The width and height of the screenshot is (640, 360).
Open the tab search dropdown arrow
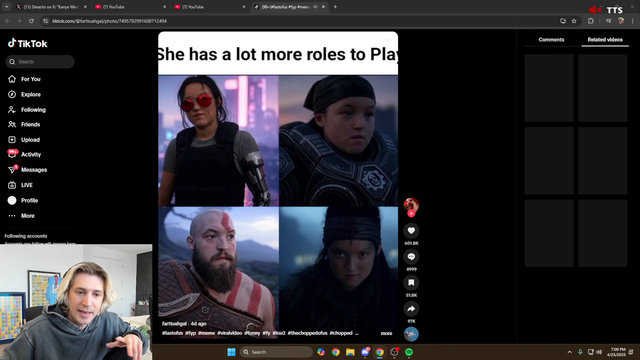coord(7,7)
